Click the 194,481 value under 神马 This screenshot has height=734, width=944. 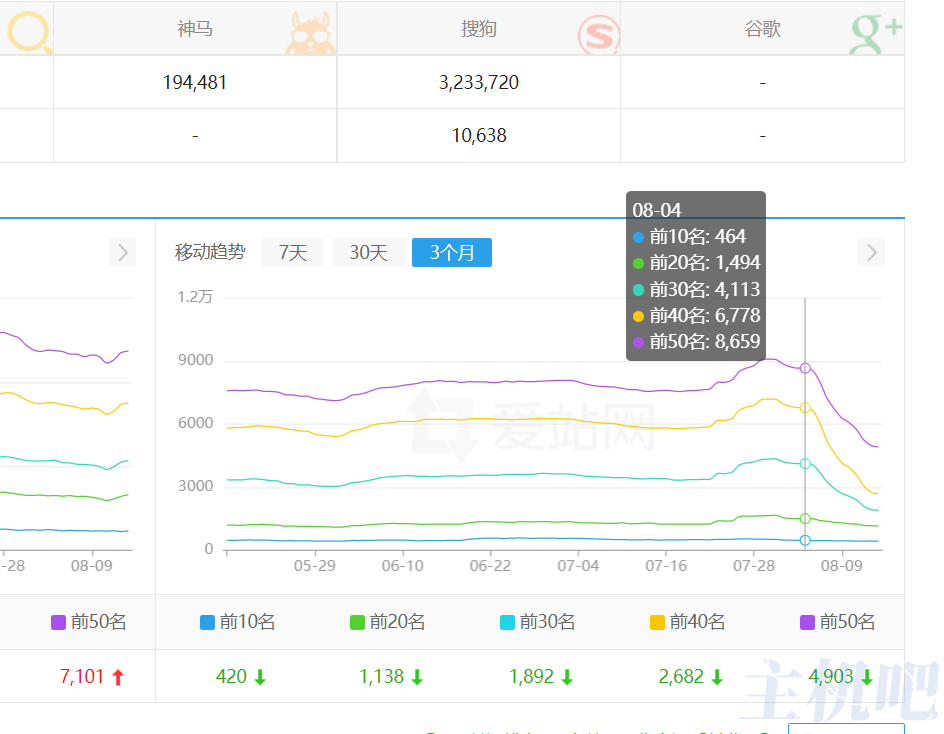(194, 82)
